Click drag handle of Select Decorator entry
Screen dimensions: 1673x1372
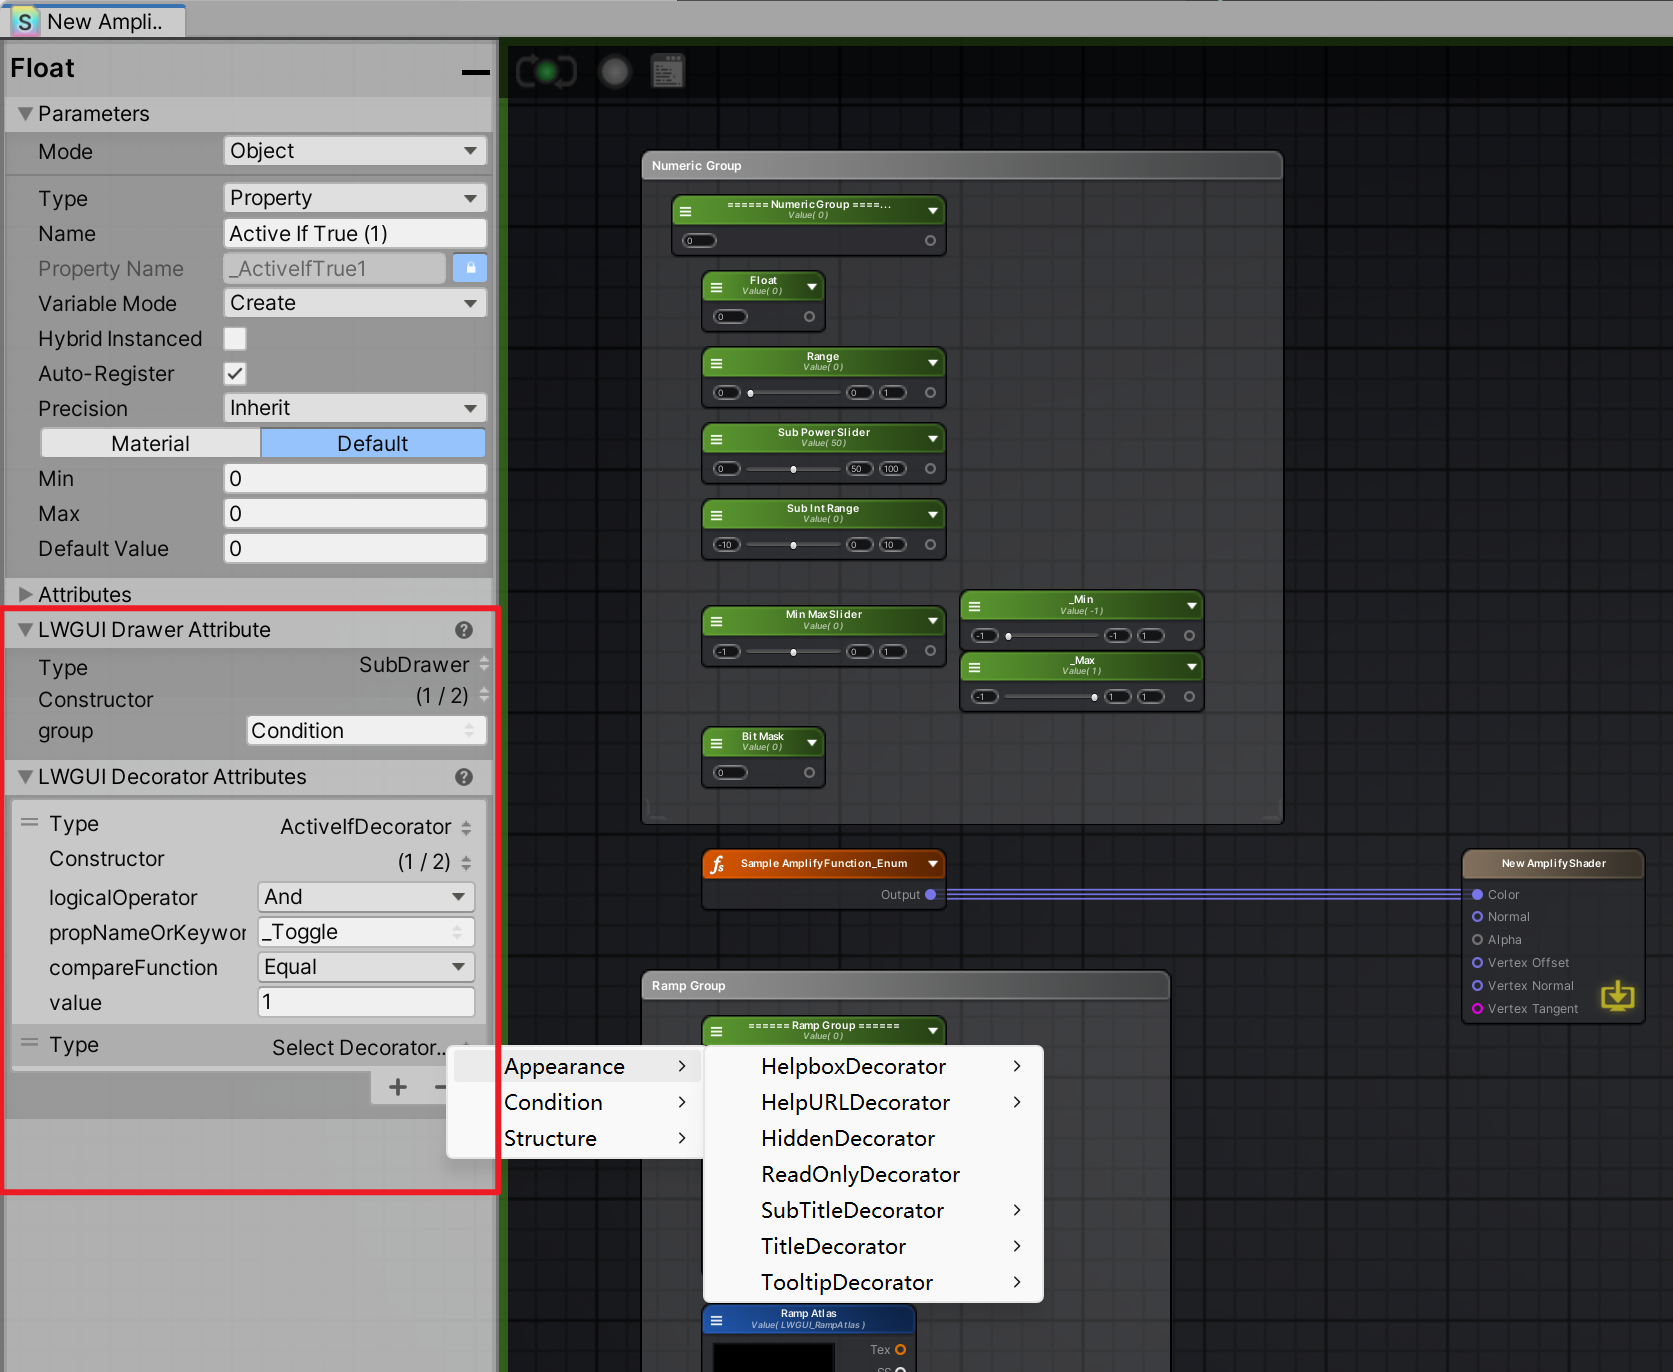[30, 1042]
